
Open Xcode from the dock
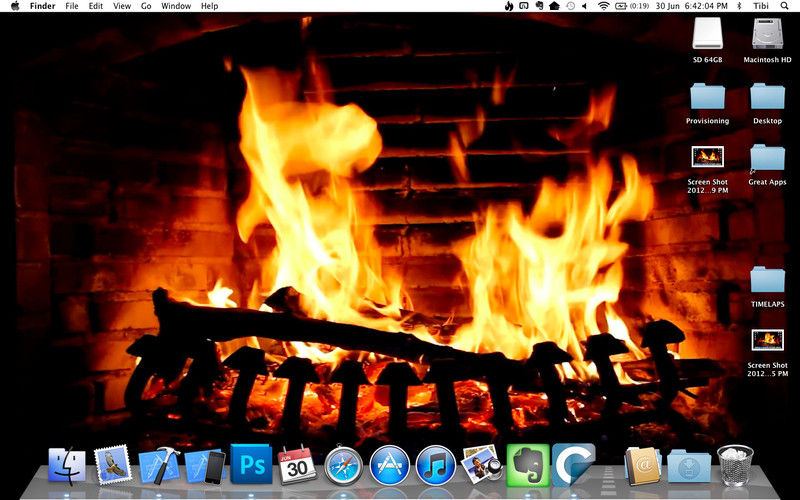pos(158,465)
